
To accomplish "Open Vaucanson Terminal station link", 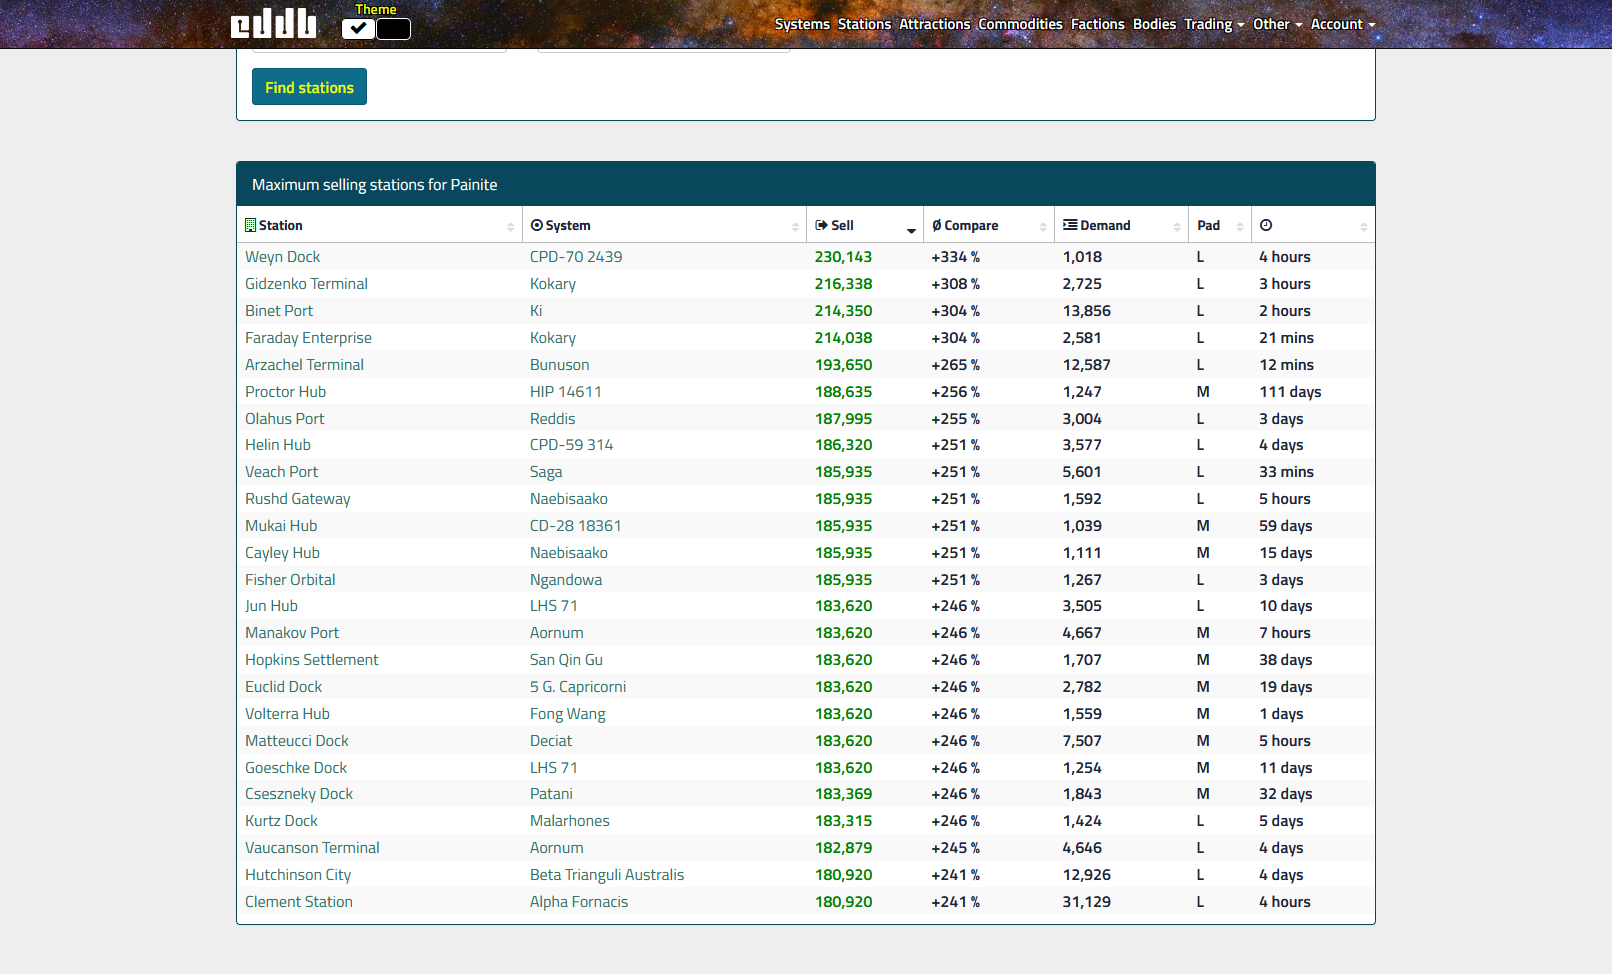I will [312, 848].
